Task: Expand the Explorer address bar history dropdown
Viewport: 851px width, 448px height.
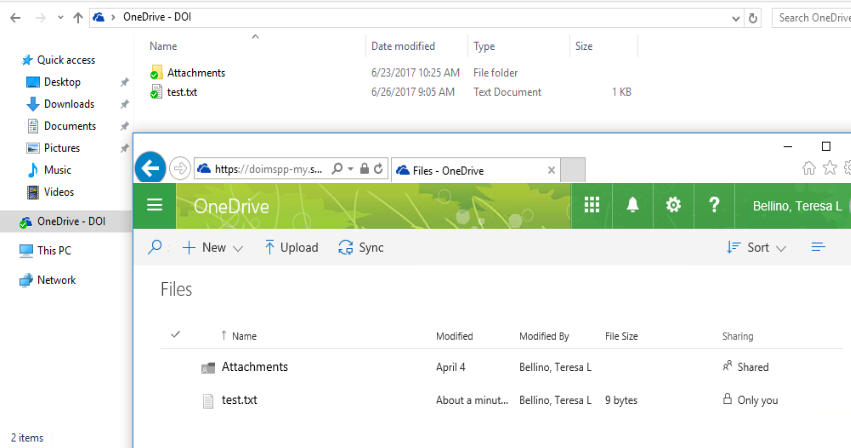Action: point(735,18)
